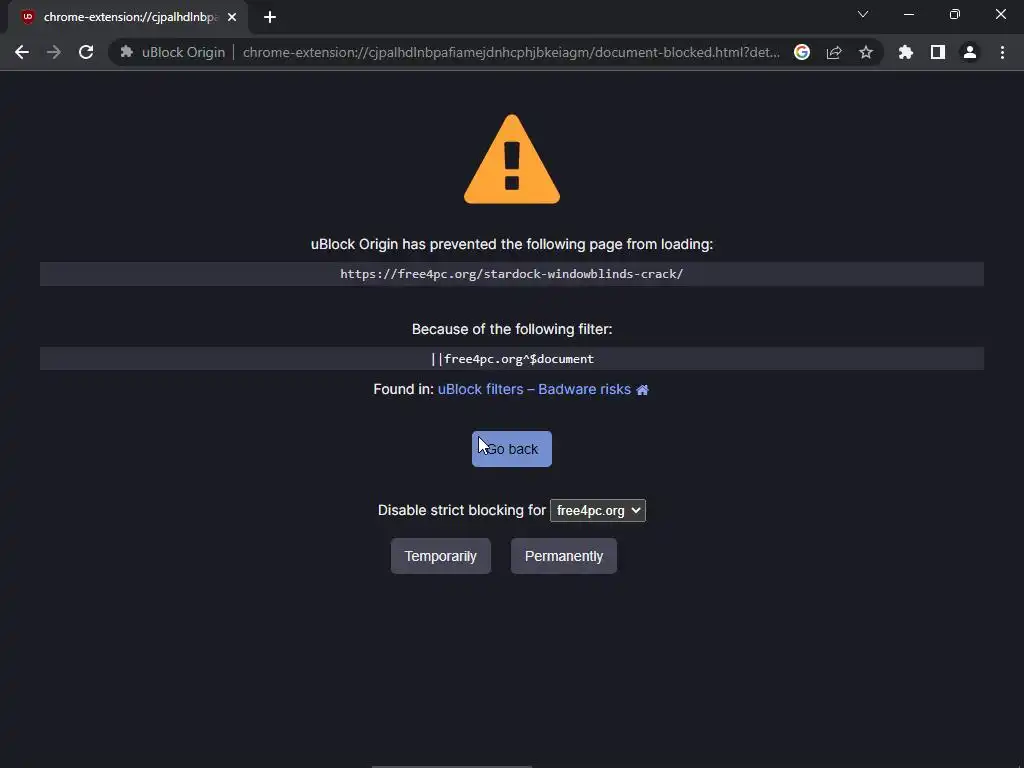Open the profile avatar menu
The height and width of the screenshot is (768, 1024).
[x=970, y=52]
